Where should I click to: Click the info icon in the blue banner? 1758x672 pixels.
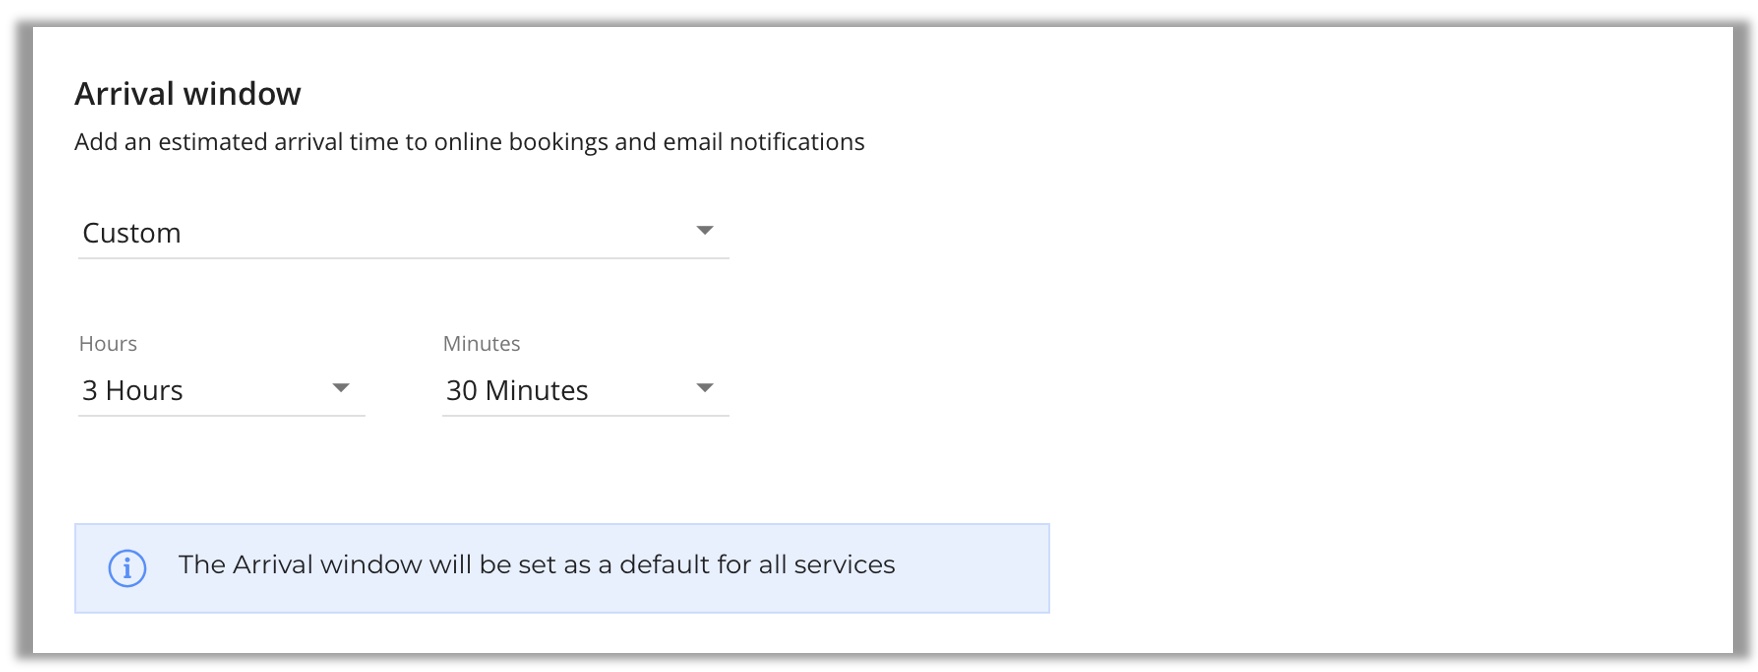(x=127, y=568)
